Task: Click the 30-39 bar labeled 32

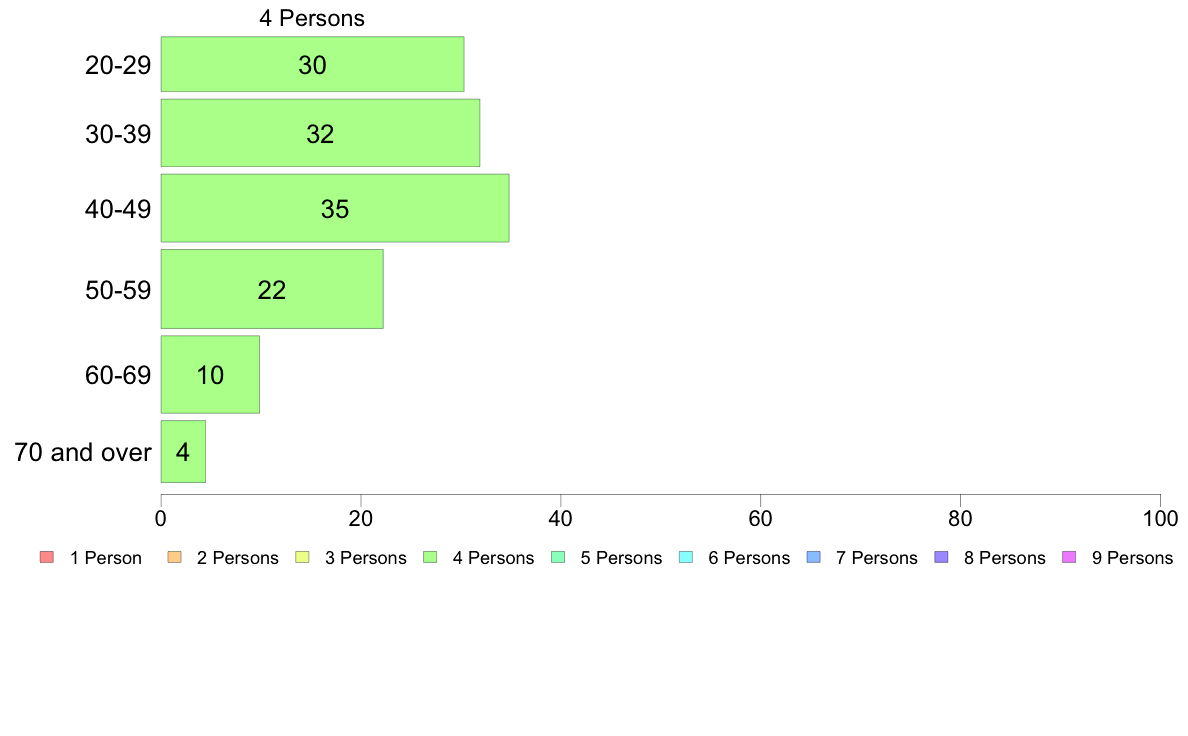Action: (x=320, y=133)
